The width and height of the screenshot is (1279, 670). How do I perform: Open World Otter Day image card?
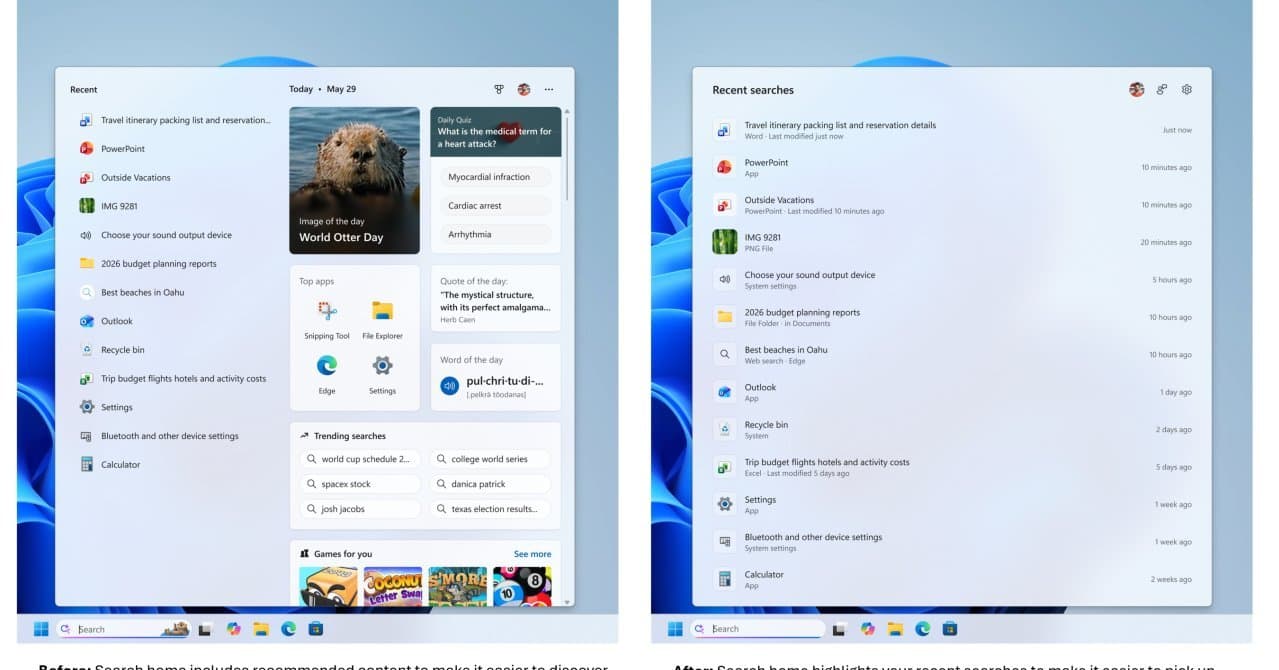pyautogui.click(x=354, y=180)
